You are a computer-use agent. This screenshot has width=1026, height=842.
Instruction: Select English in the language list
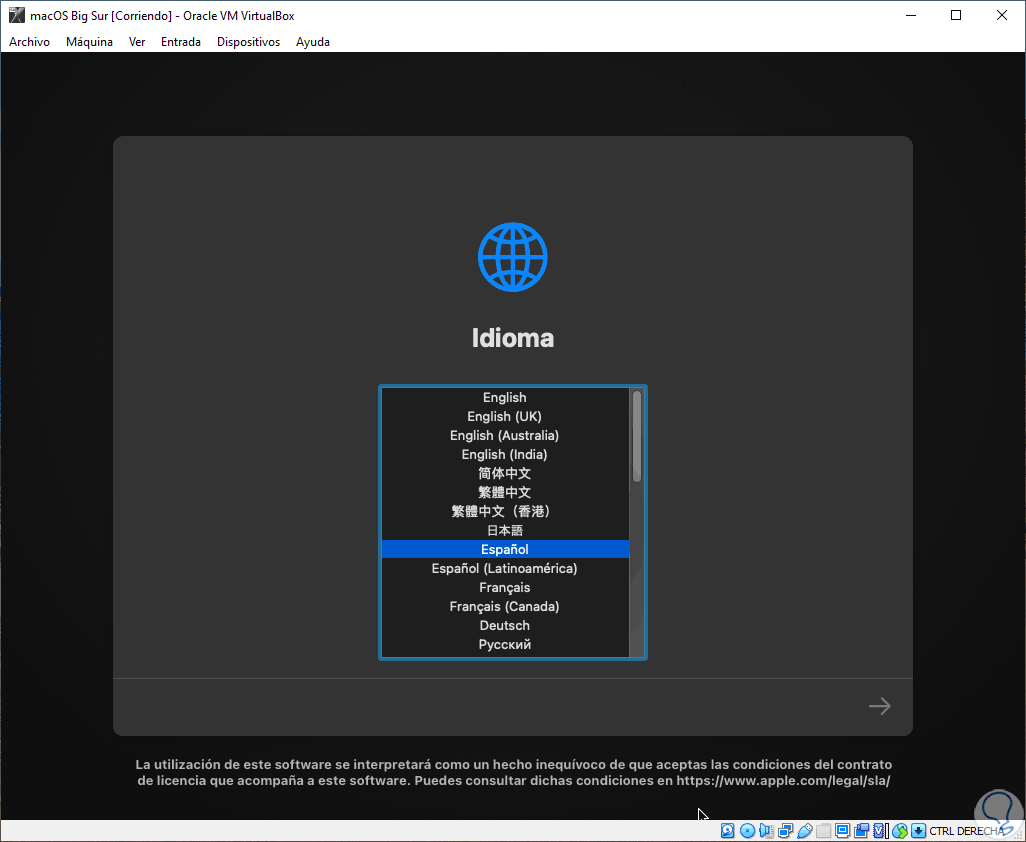pyautogui.click(x=504, y=397)
